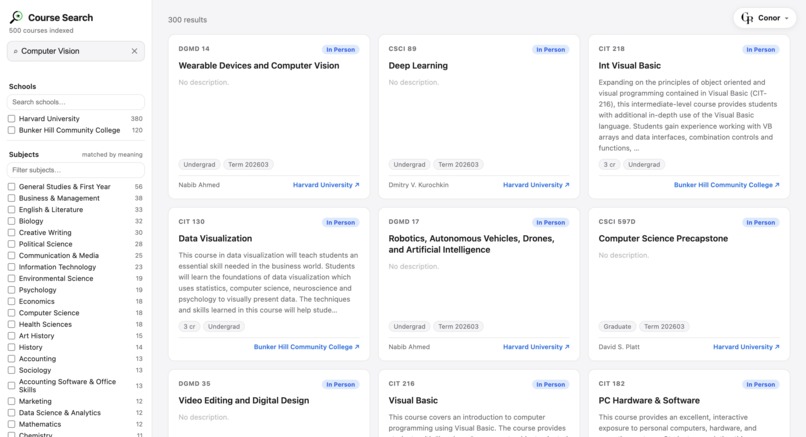
Task: Select Accounting subject checkbox
Action: (11, 358)
